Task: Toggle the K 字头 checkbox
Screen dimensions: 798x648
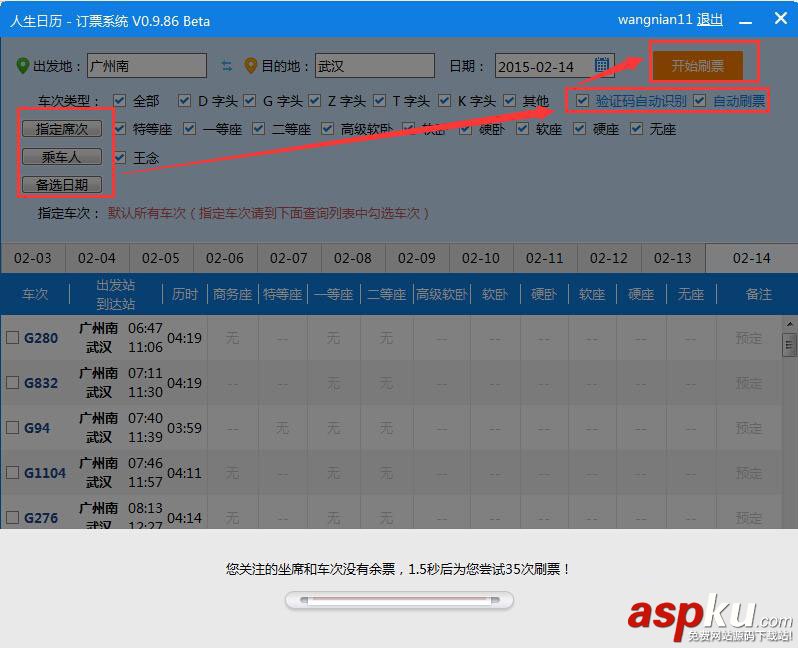Action: 444,101
